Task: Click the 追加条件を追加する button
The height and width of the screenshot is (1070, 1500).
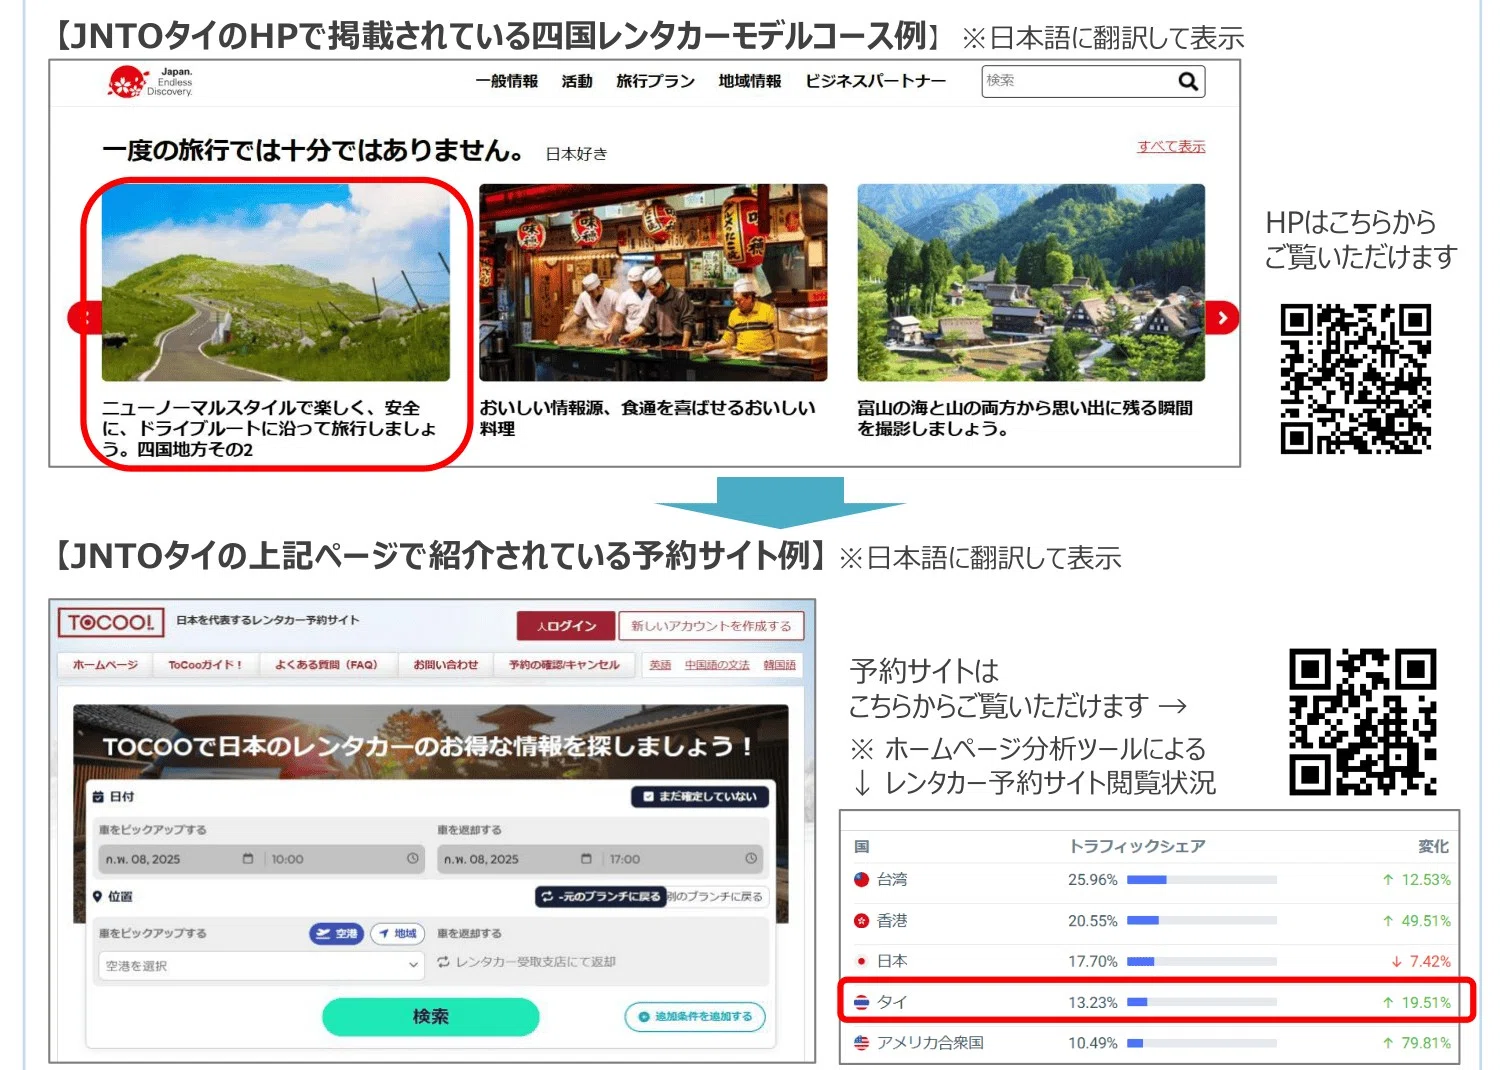Action: tap(696, 1017)
